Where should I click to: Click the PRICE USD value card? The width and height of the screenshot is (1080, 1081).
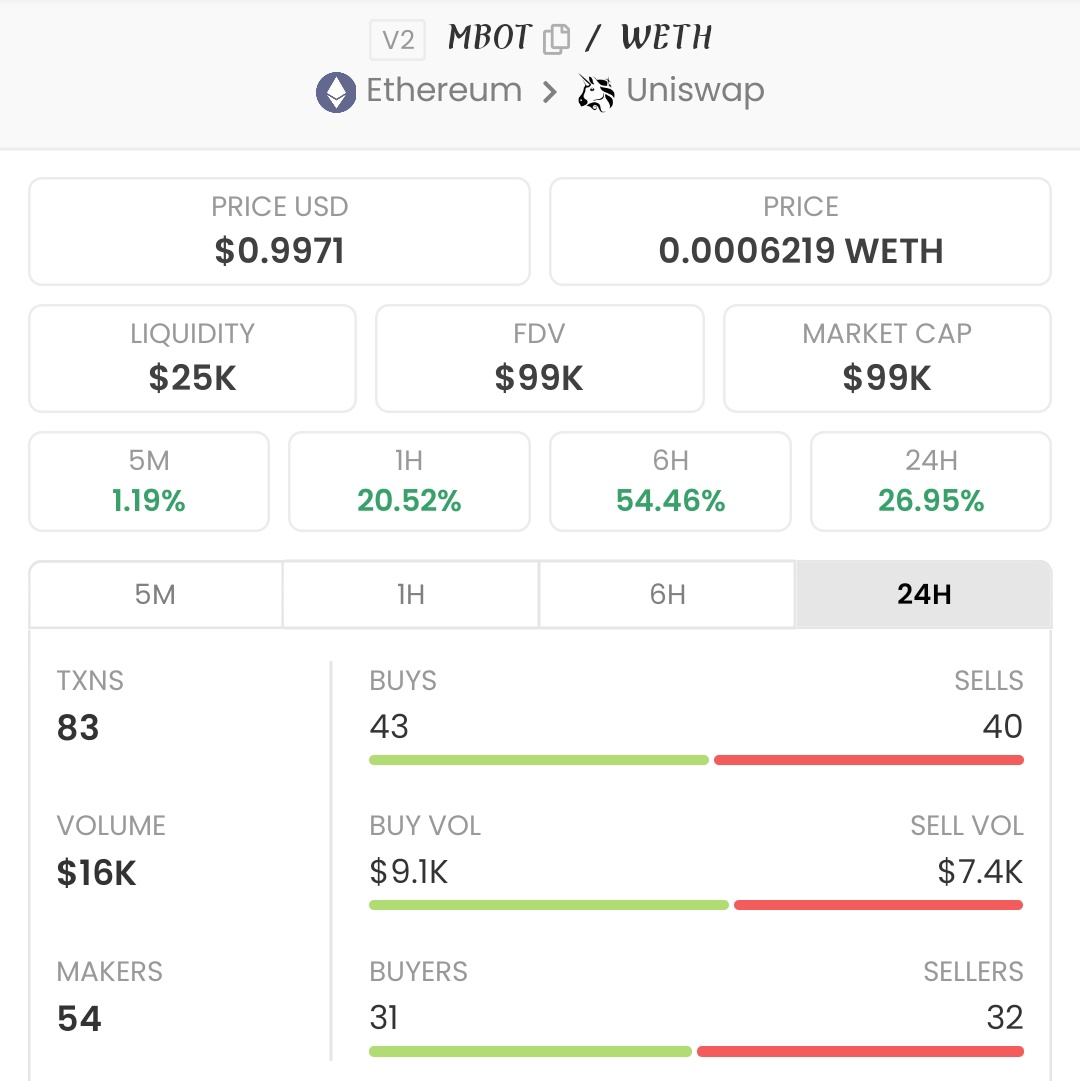(279, 231)
